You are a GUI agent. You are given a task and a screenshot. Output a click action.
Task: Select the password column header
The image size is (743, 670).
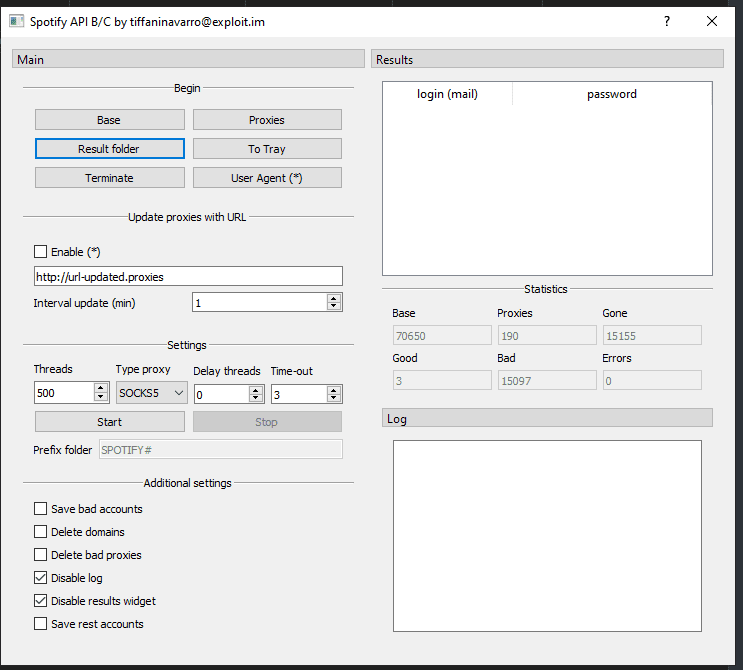click(x=611, y=94)
